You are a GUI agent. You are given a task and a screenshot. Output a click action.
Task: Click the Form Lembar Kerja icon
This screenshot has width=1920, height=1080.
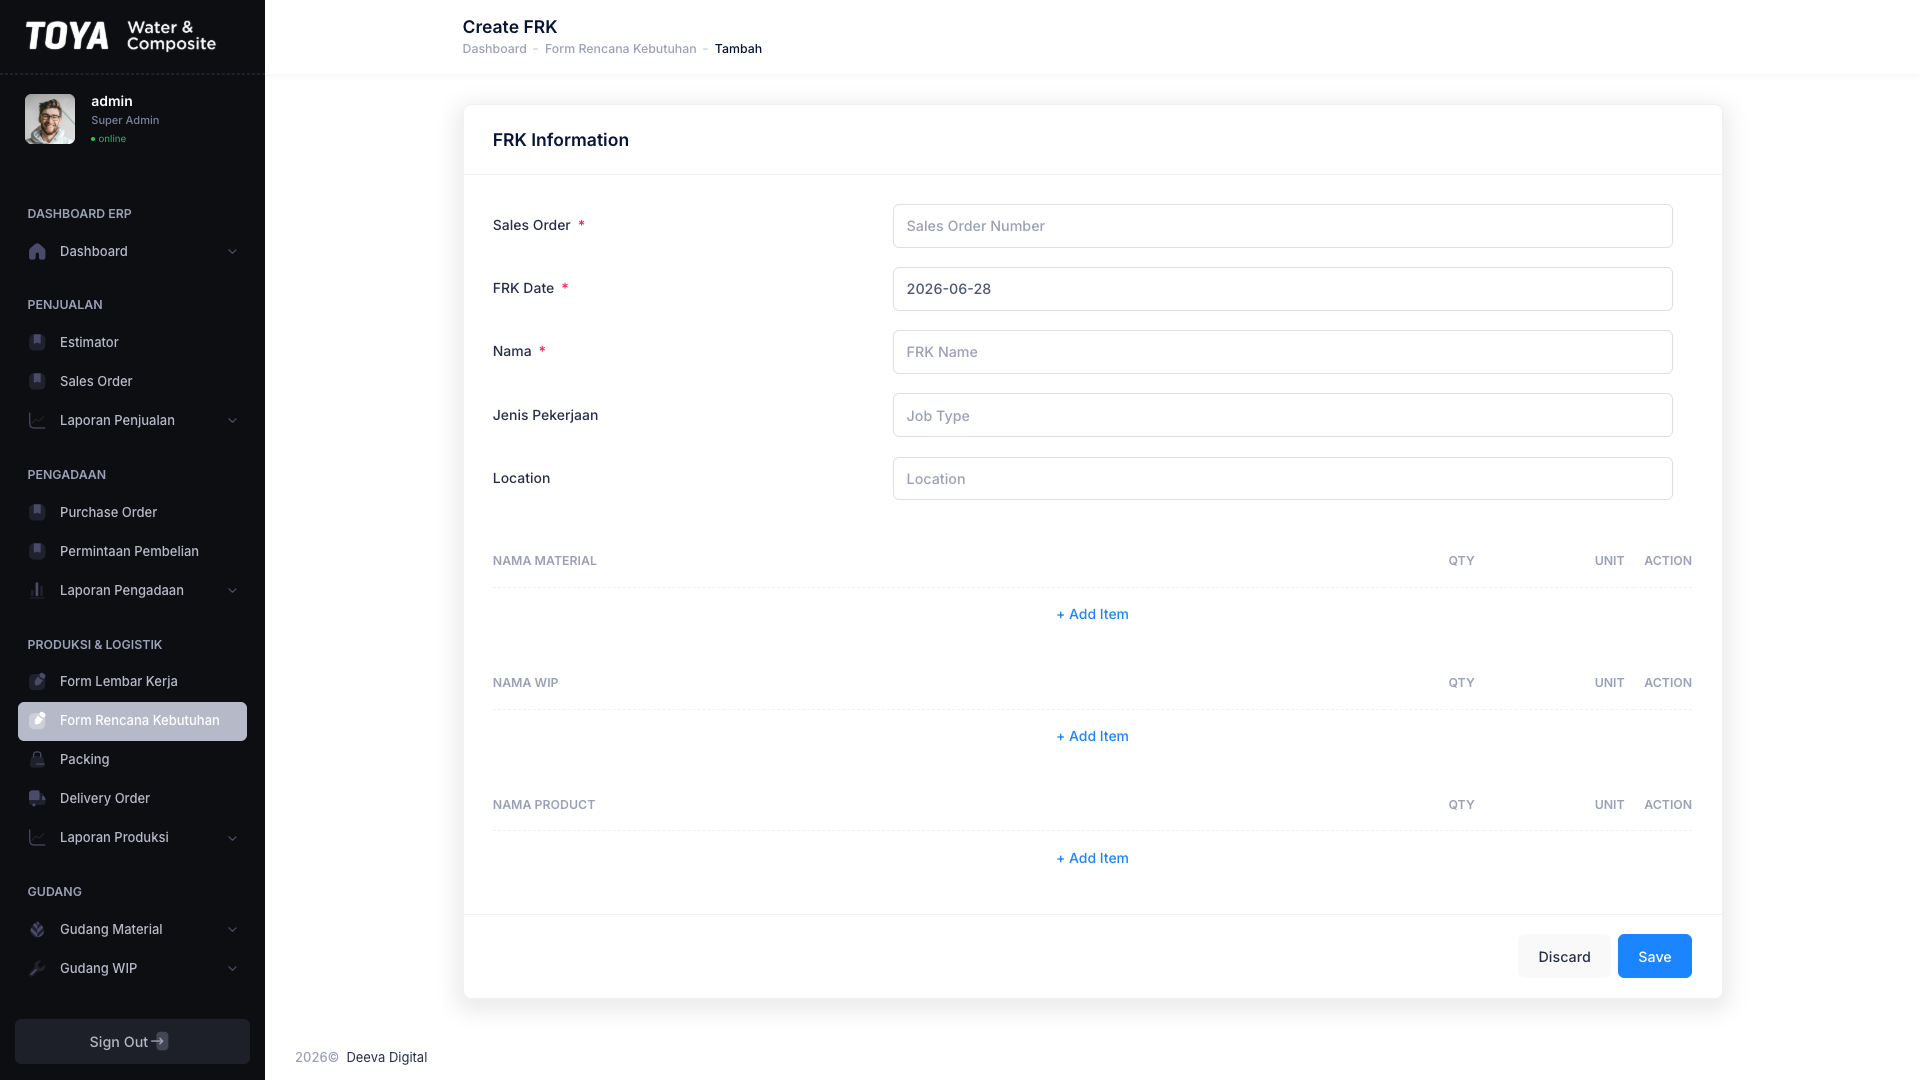pyautogui.click(x=37, y=681)
